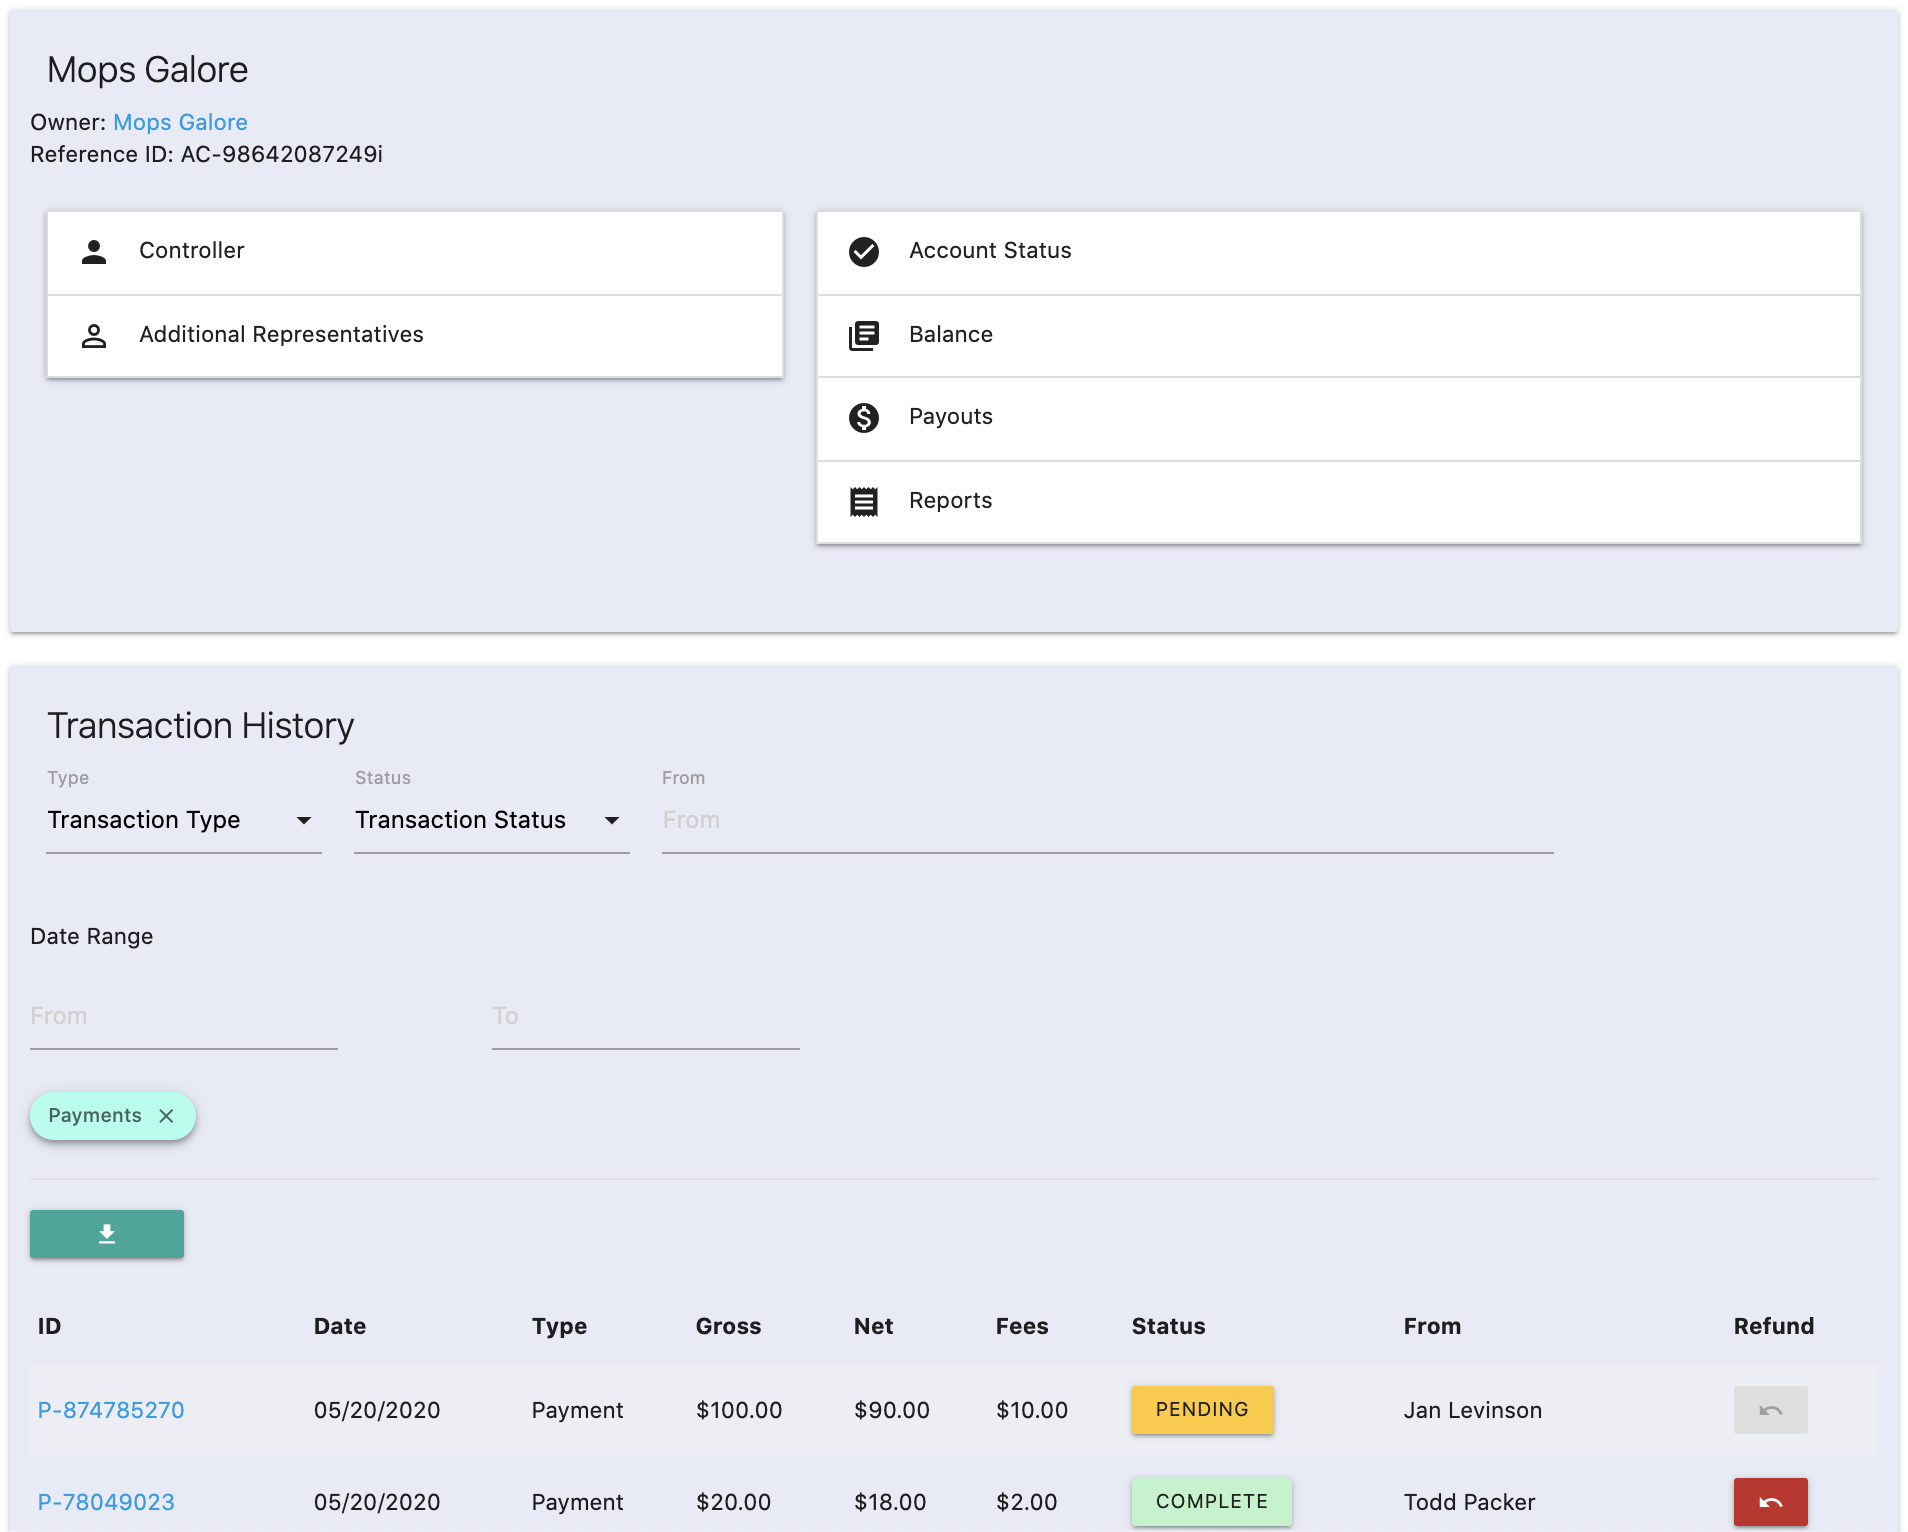Click the Type column header

[x=560, y=1326]
